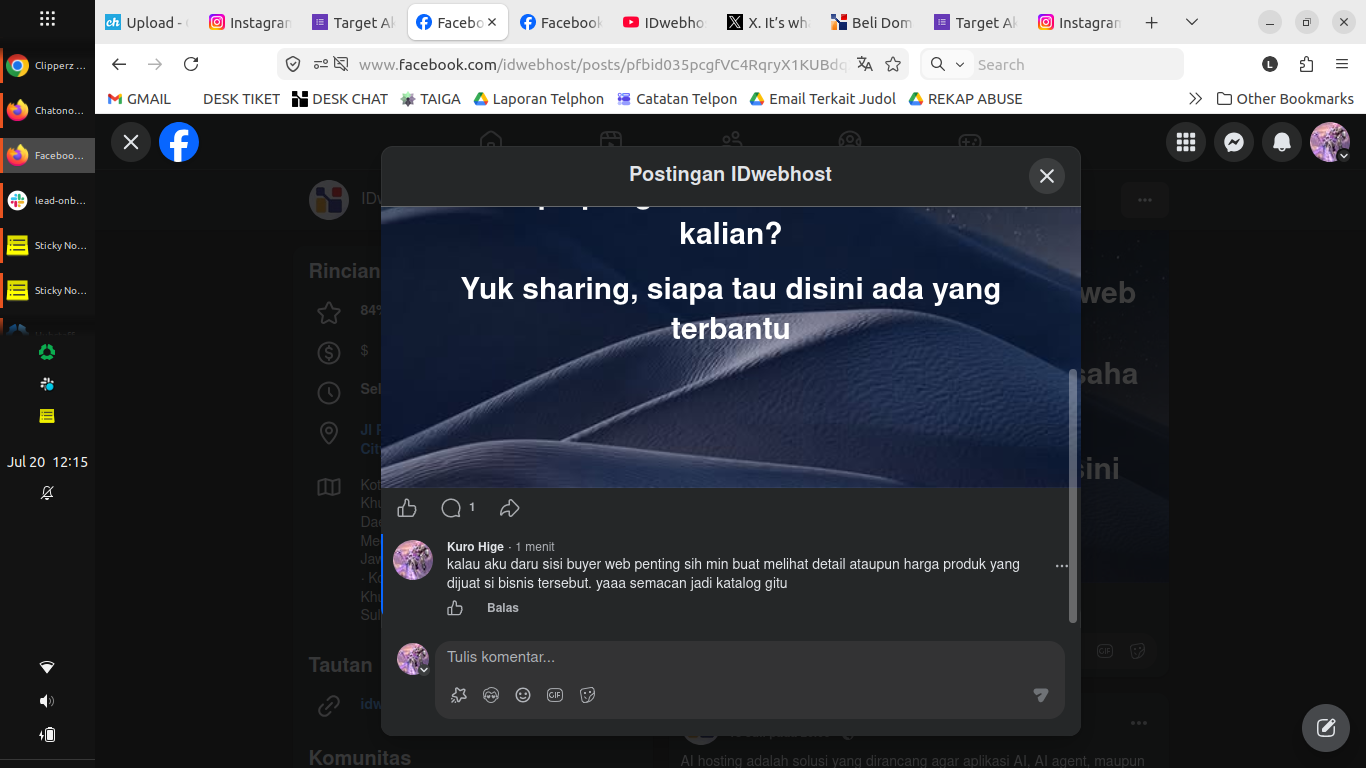Switch to the X. It's wh tab

coord(768,22)
